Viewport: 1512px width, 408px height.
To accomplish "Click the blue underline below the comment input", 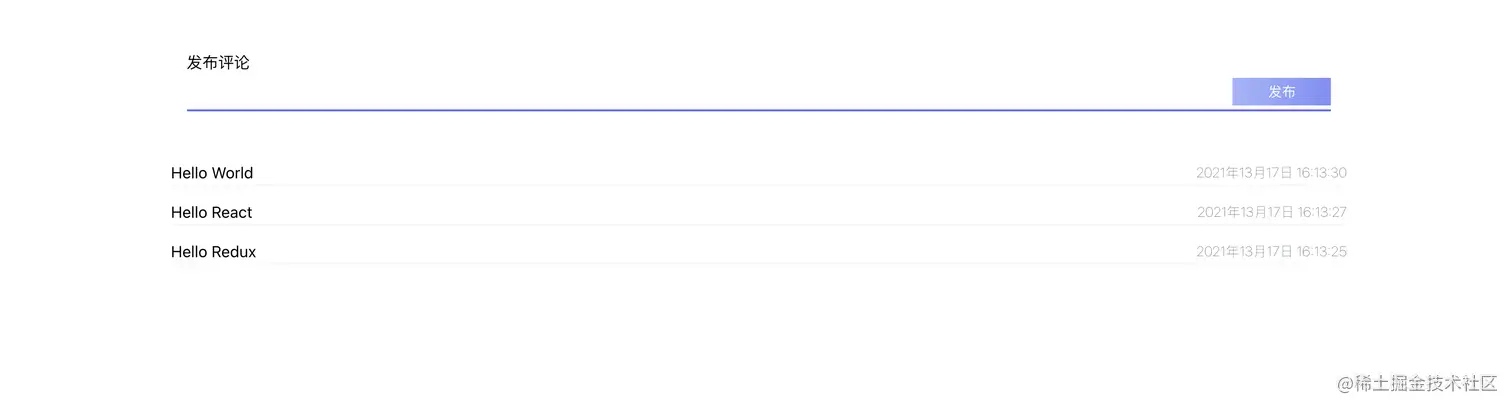I will pos(700,110).
